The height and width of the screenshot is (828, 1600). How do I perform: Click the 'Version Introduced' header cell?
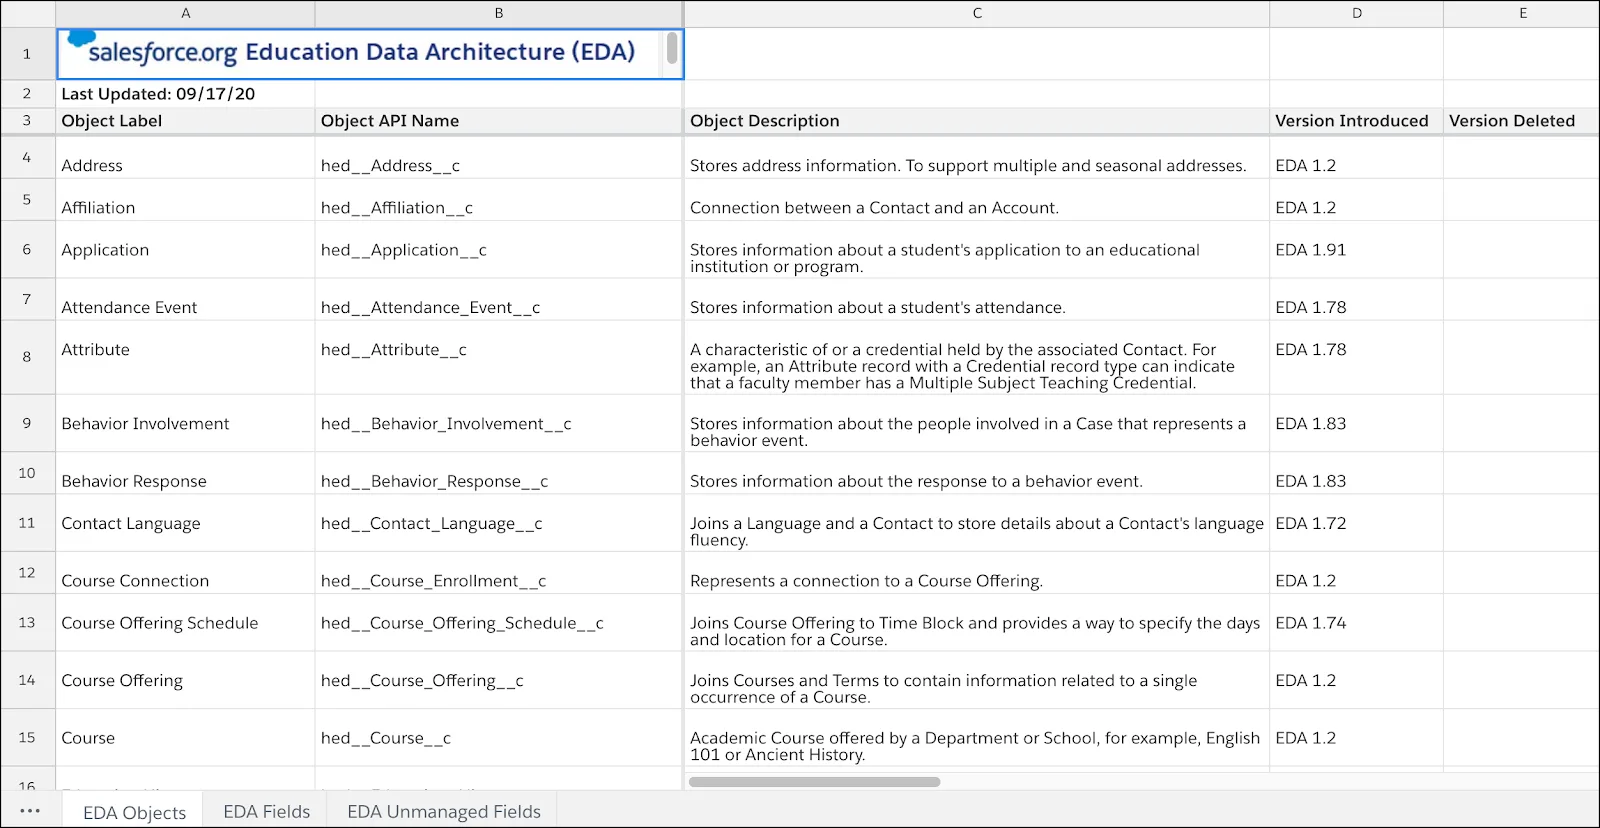pyautogui.click(x=1357, y=121)
